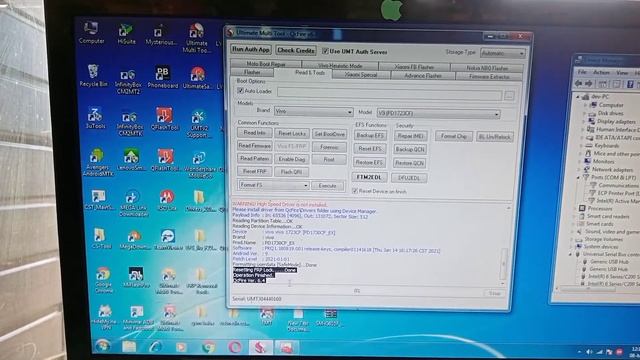Click the Auto Loader path input field
The image size is (640, 360).
tap(389, 94)
